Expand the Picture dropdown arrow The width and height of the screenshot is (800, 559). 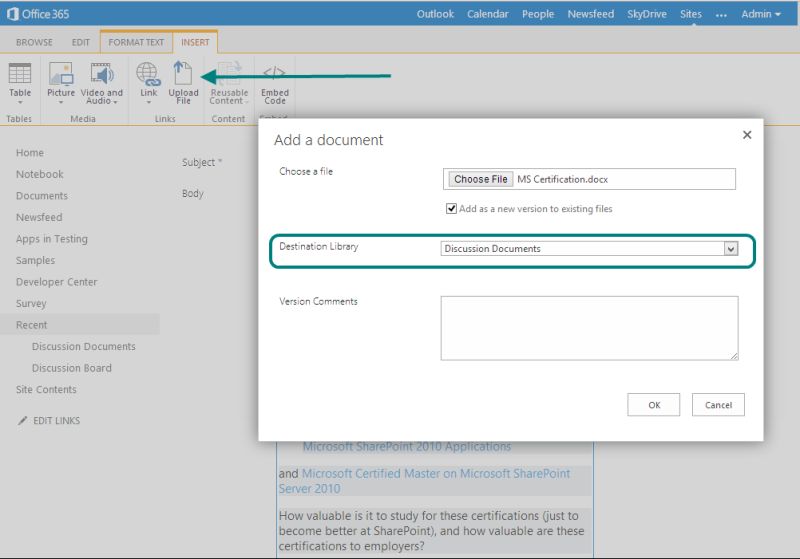tap(61, 103)
